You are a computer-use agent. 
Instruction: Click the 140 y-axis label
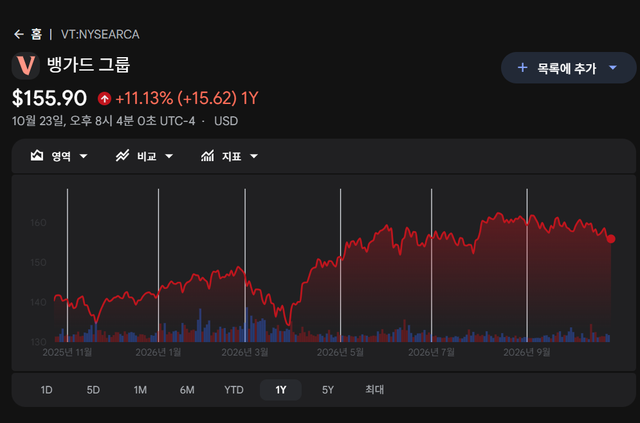(x=38, y=303)
